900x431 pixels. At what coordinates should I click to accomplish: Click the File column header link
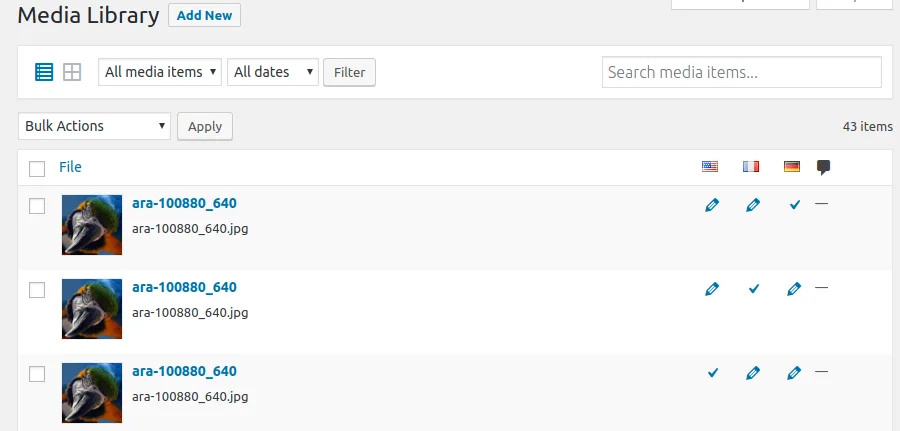coord(71,167)
